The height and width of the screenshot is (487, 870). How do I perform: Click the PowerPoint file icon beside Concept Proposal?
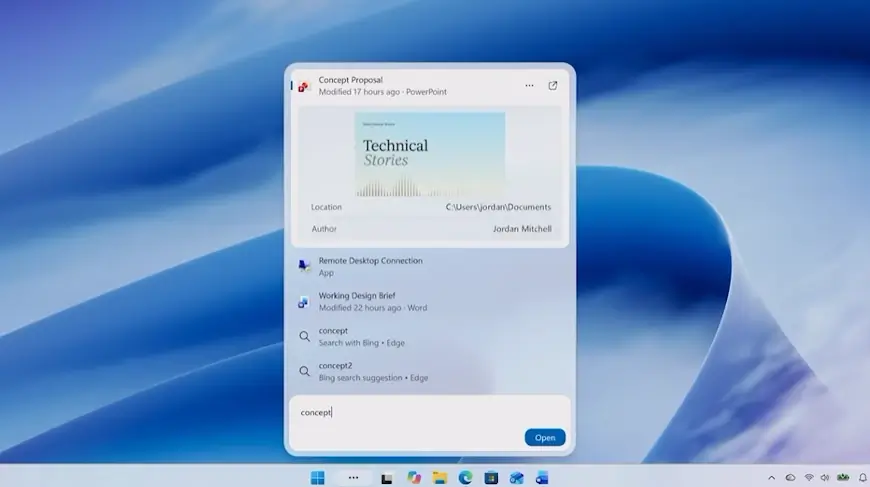304,86
